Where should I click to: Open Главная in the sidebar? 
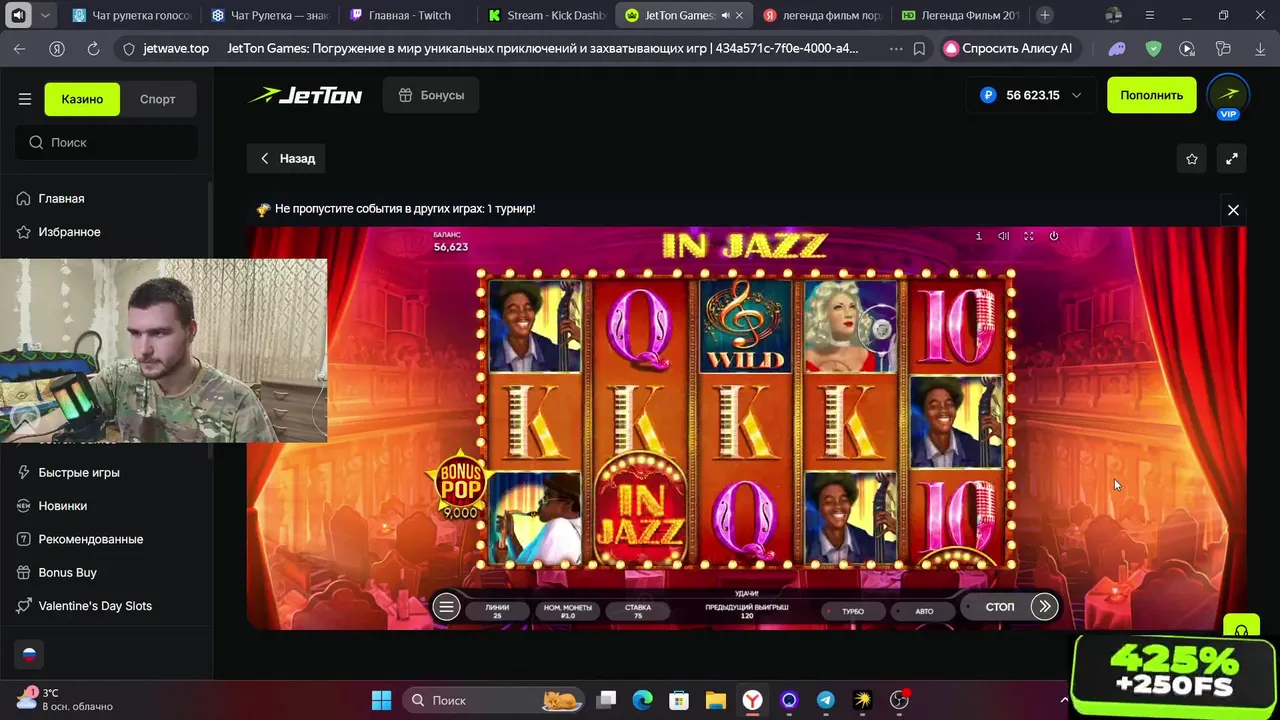tap(61, 198)
